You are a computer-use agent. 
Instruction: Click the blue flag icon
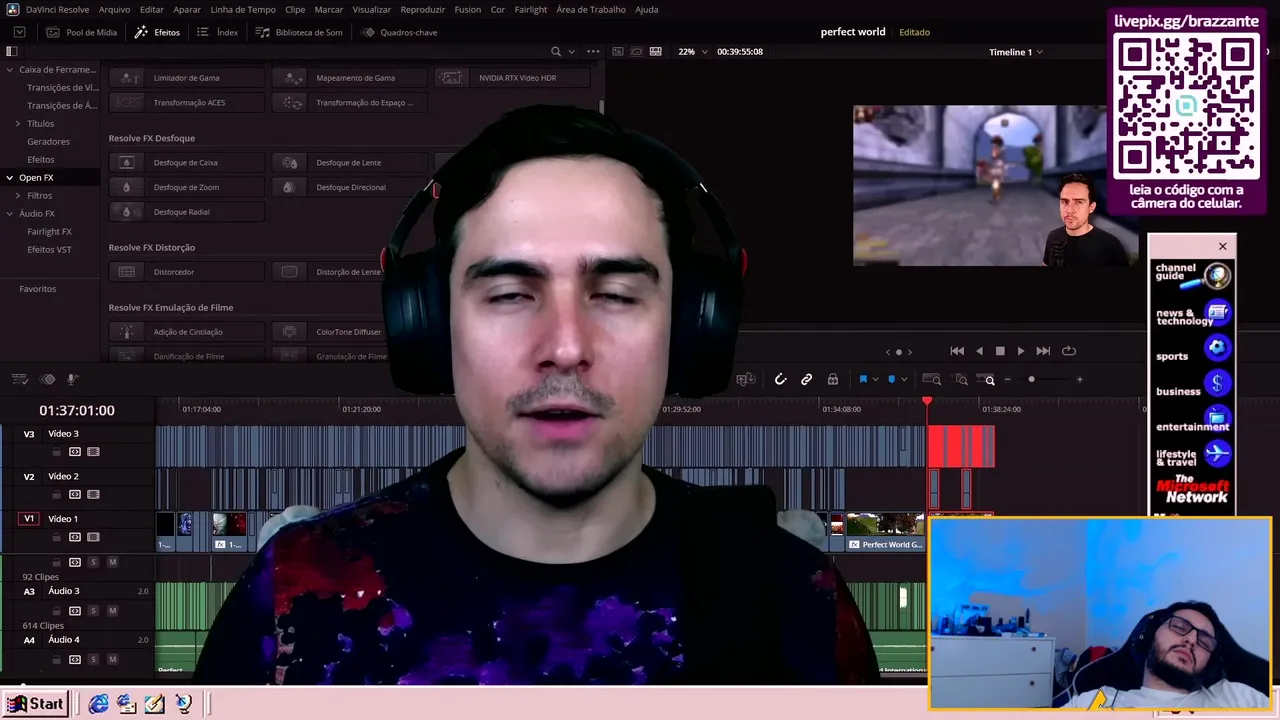tap(862, 379)
